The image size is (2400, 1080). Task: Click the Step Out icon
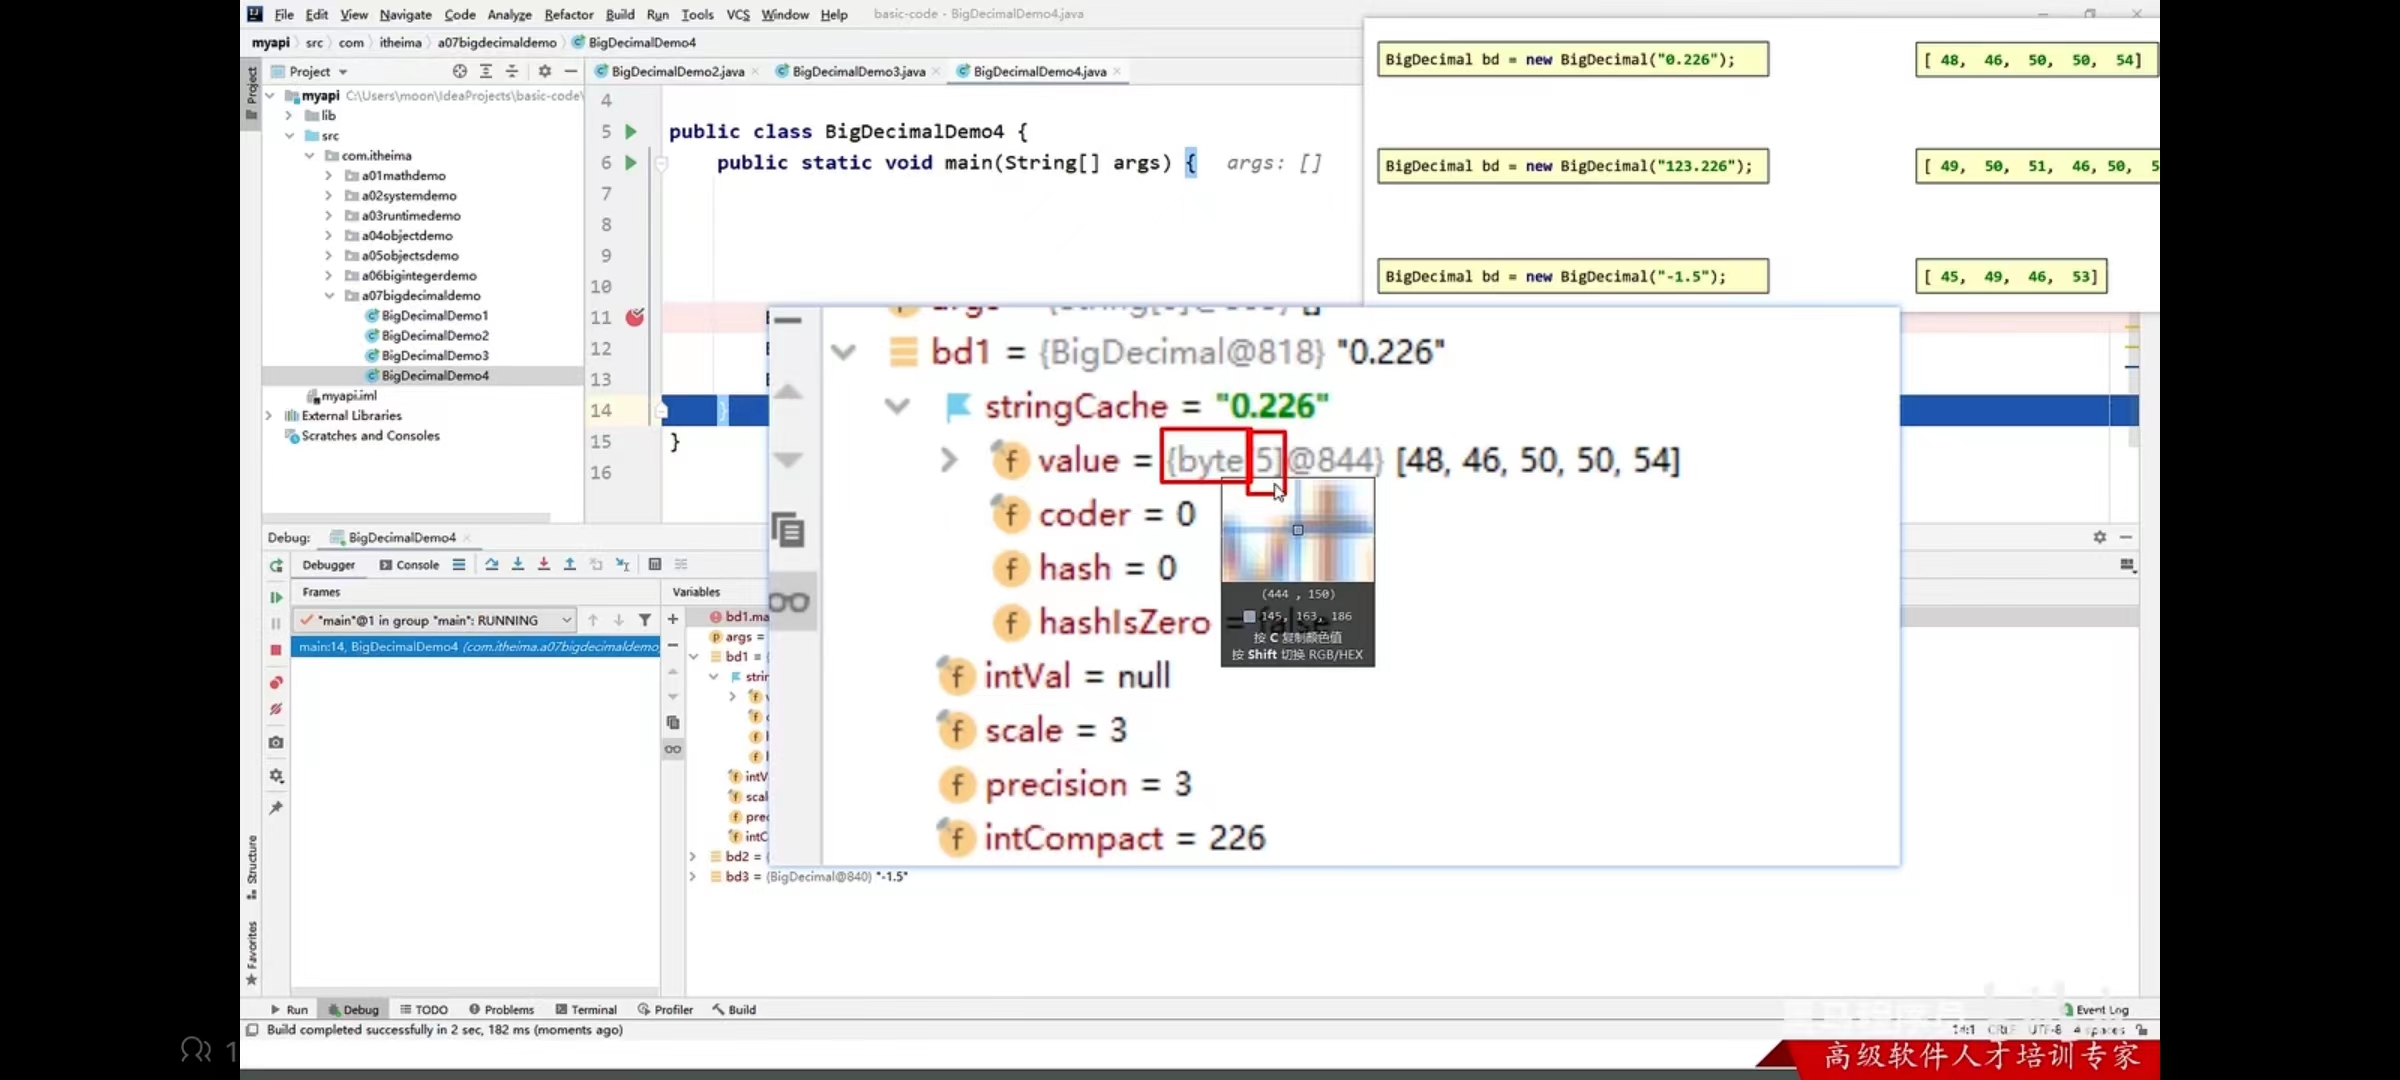click(x=570, y=565)
